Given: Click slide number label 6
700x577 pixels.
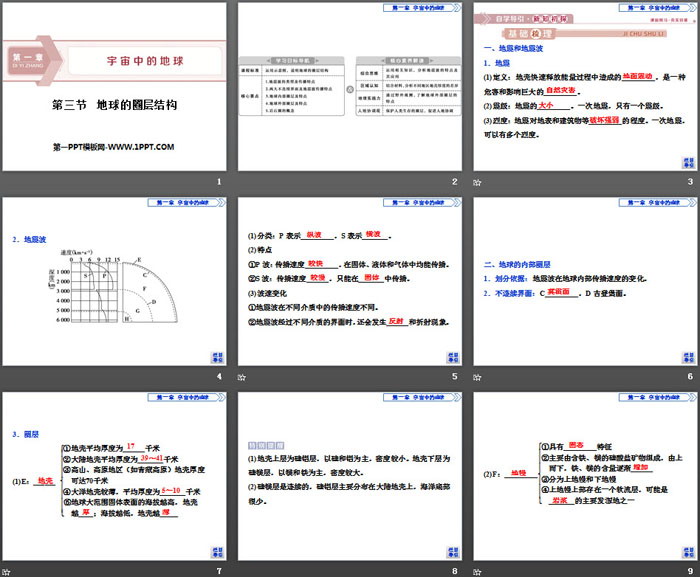Looking at the screenshot, I should [x=690, y=376].
